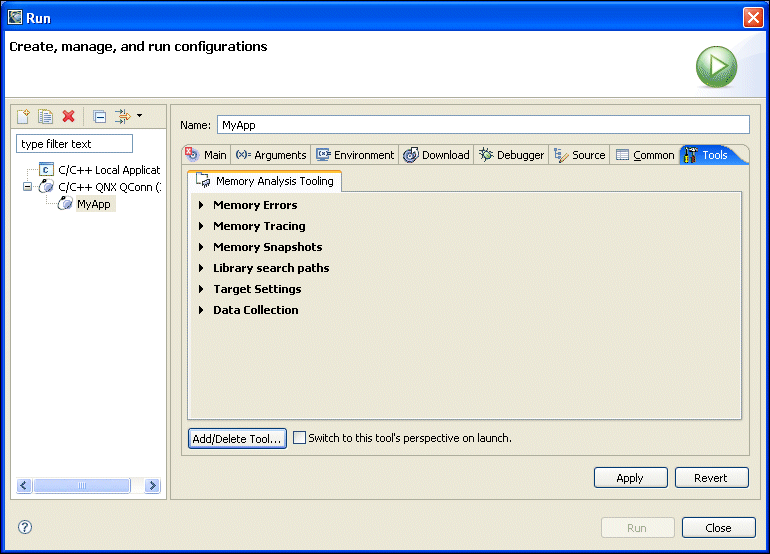Click the help question mark icon
770x554 pixels.
25,527
